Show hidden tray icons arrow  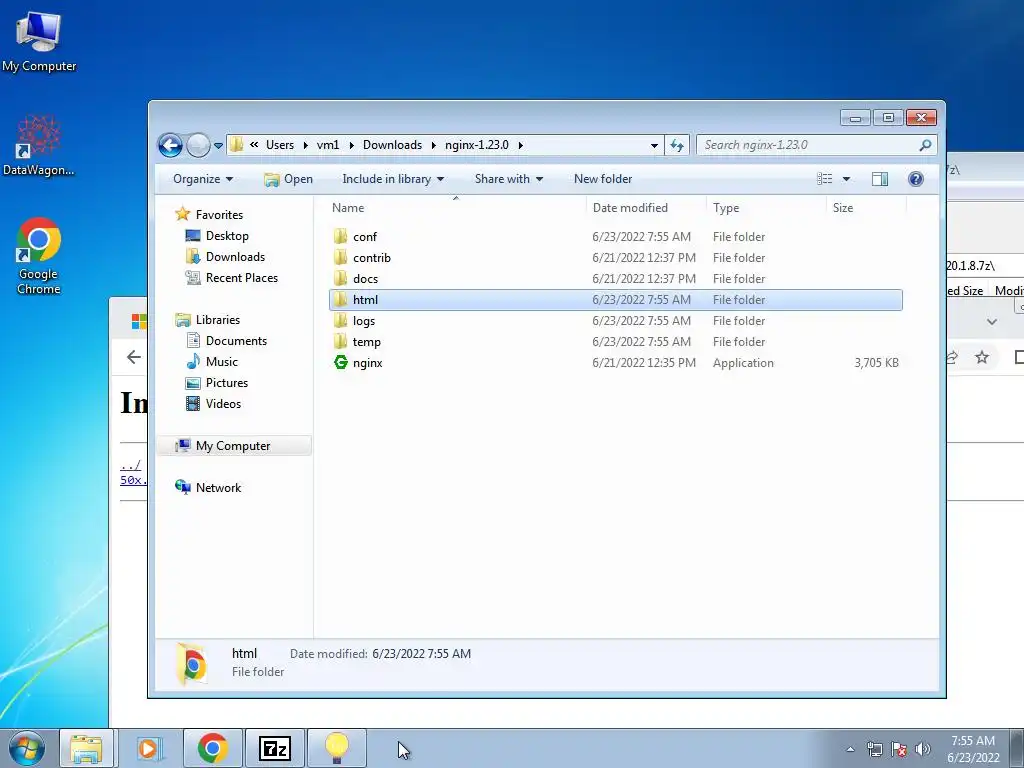[x=850, y=749]
